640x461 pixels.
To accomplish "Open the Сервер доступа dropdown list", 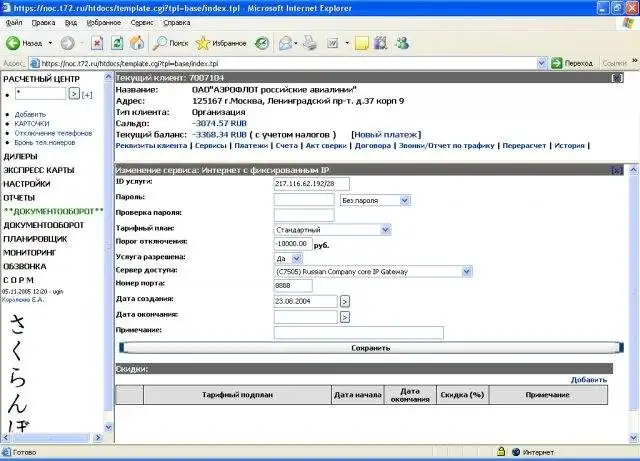I will pos(371,270).
